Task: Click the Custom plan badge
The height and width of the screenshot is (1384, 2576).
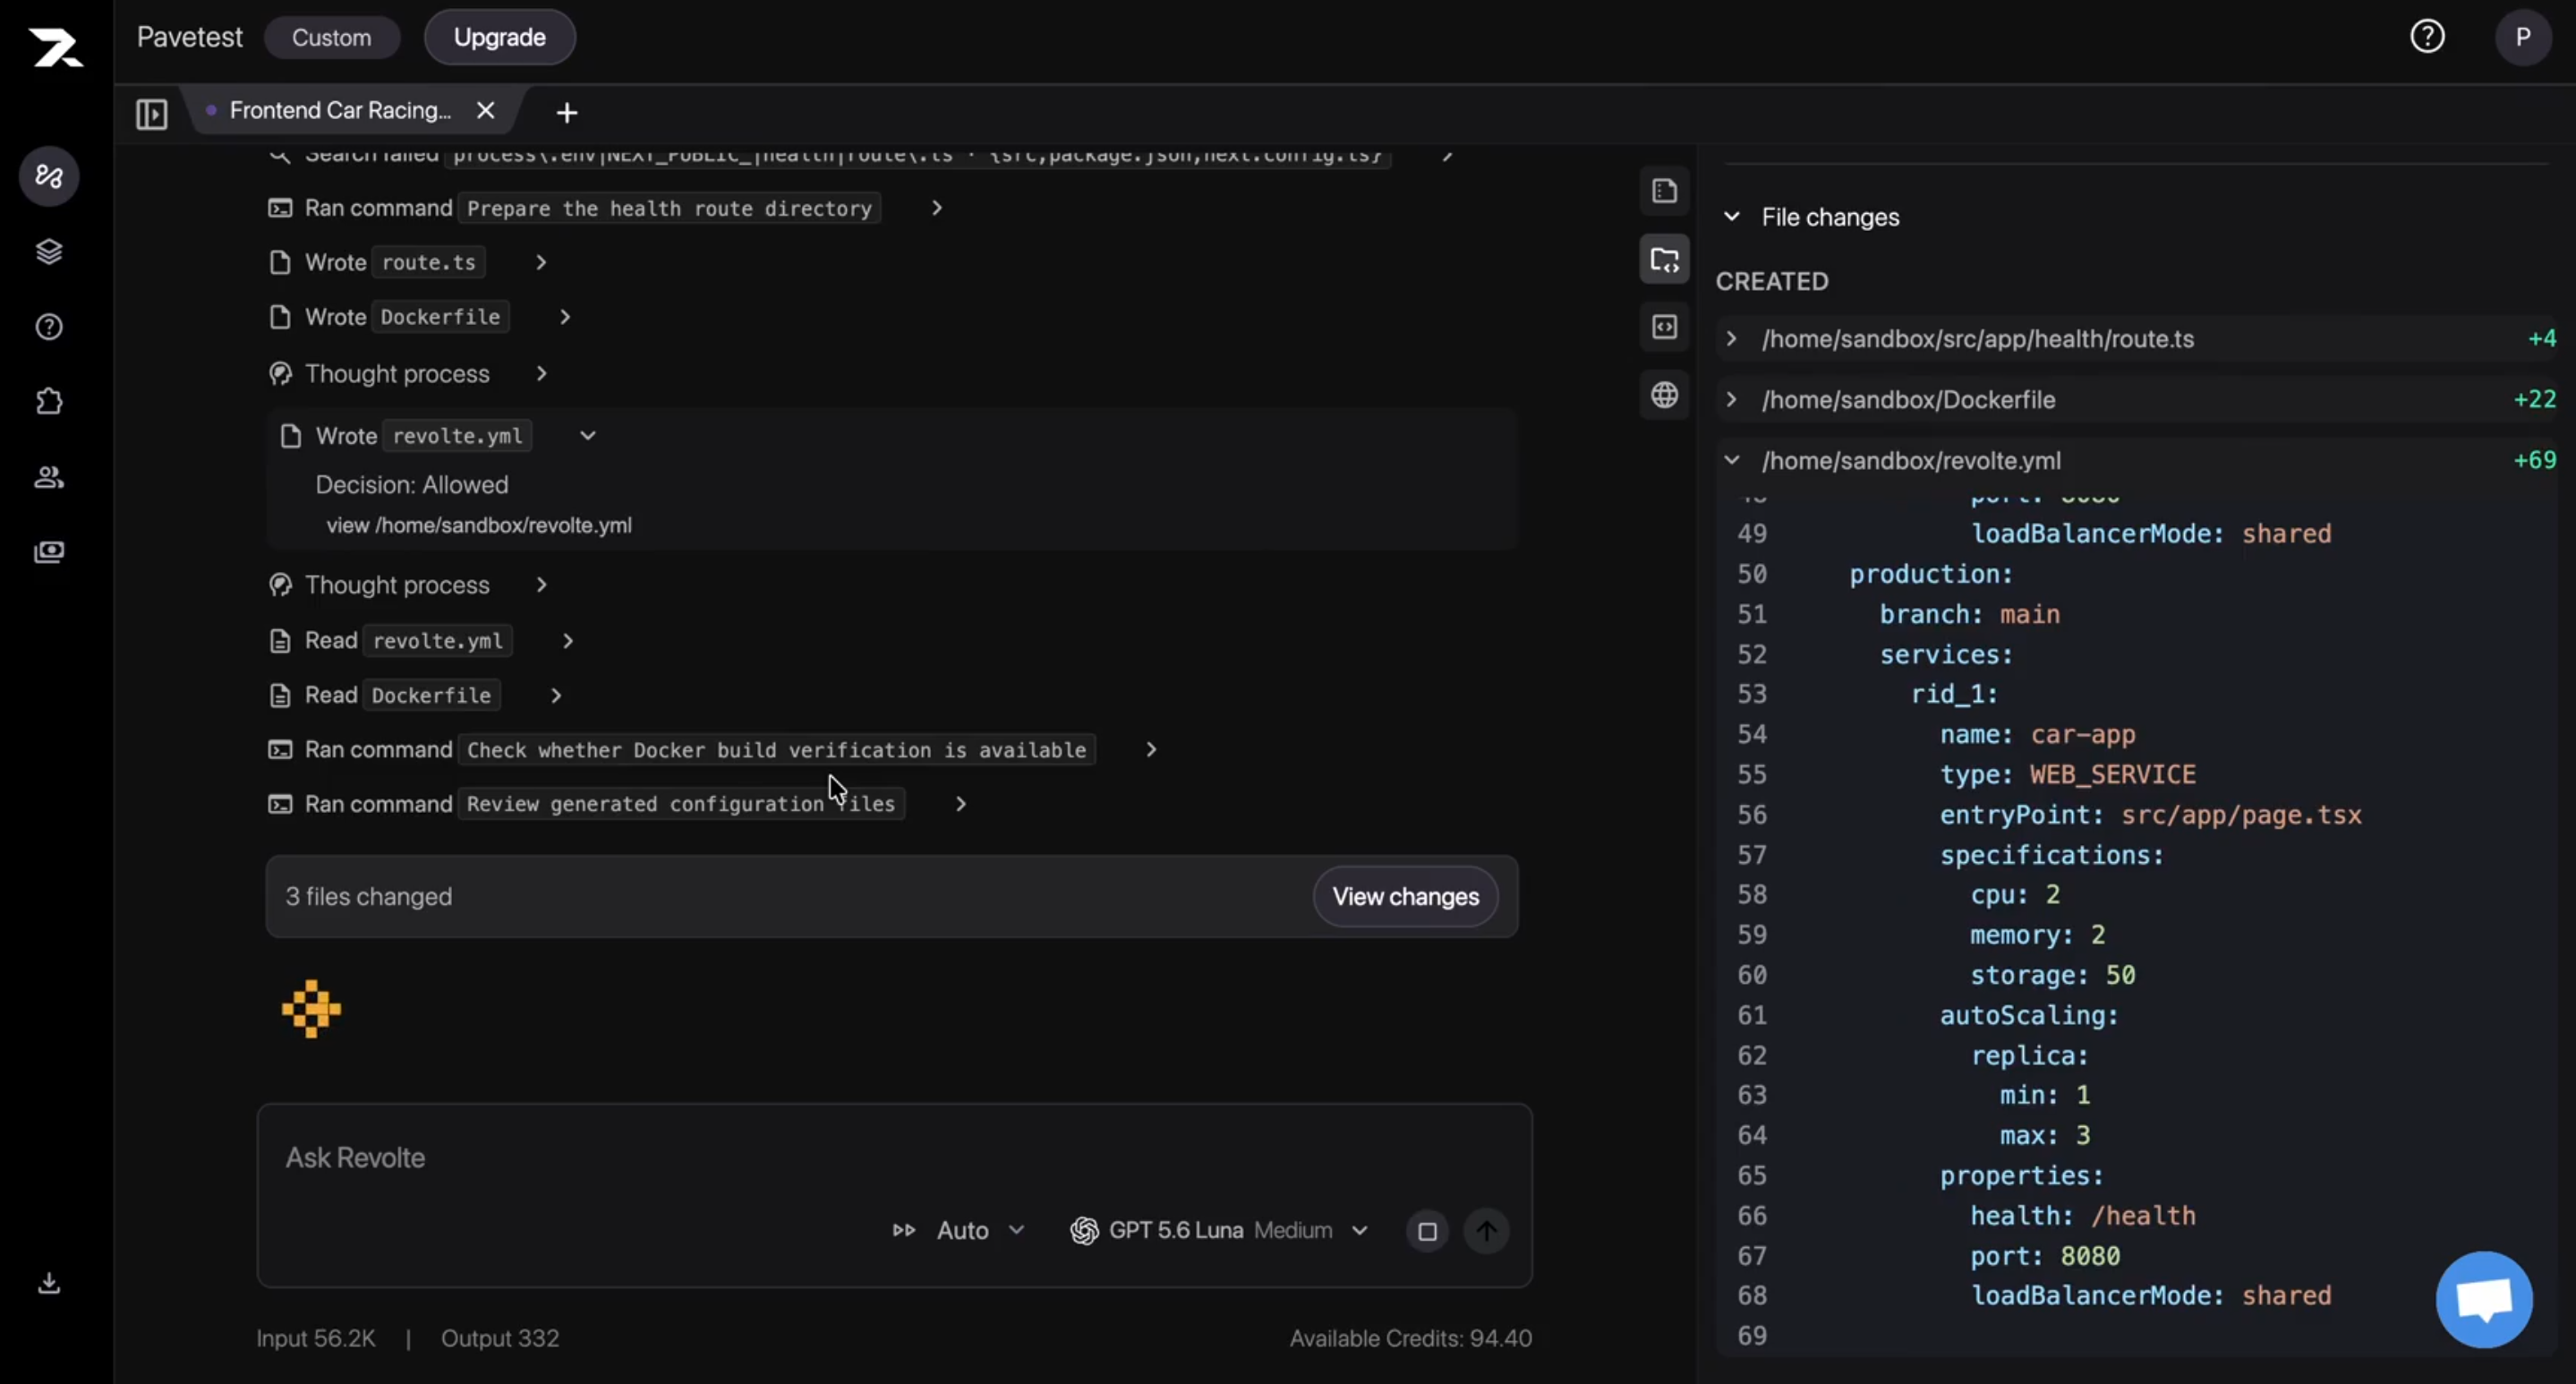Action: pyautogui.click(x=331, y=37)
